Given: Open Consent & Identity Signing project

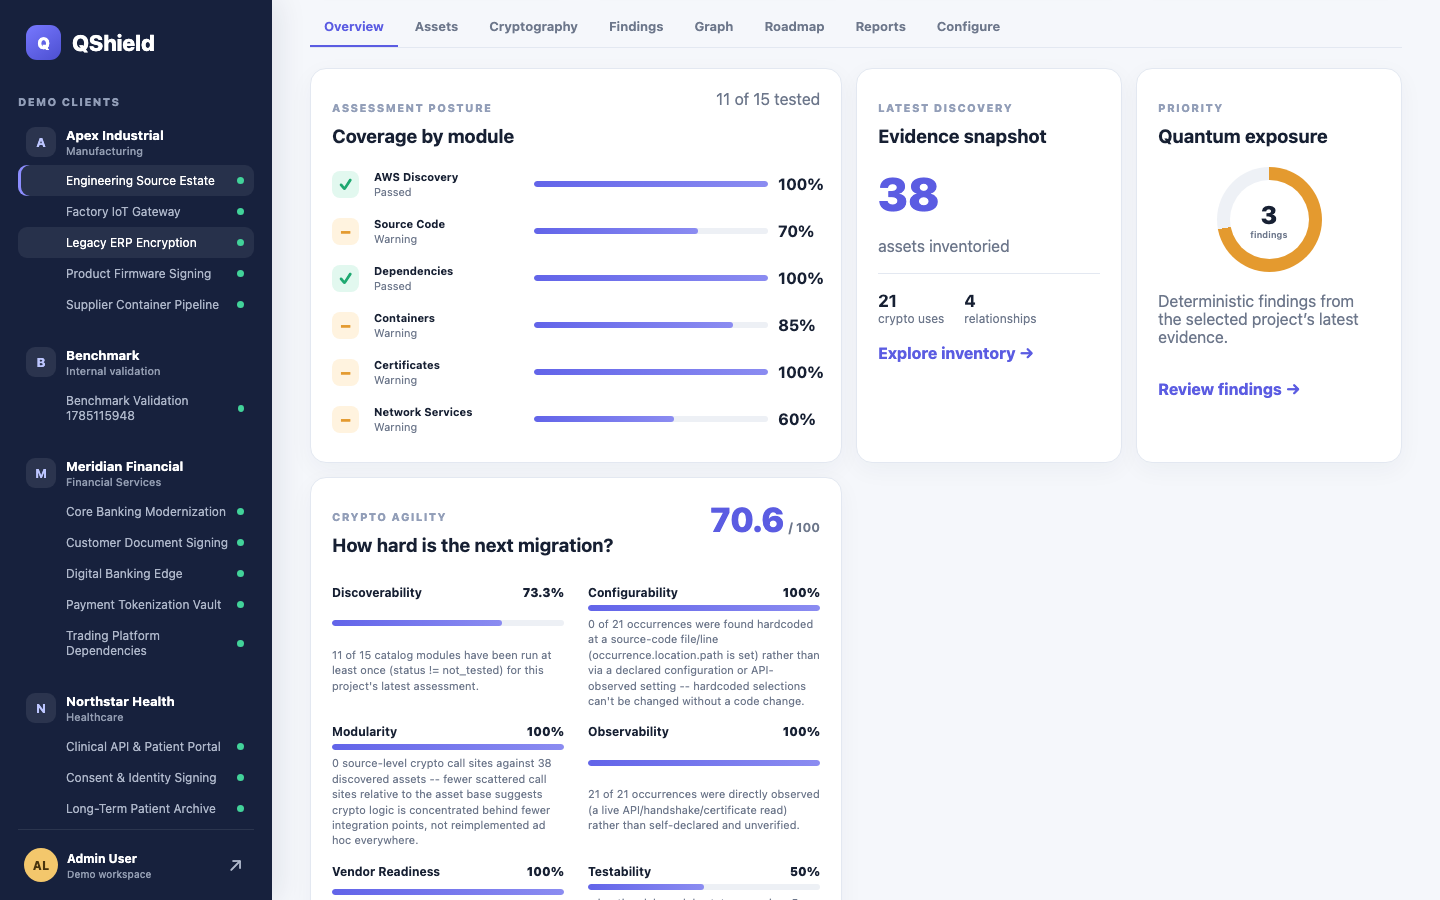Looking at the screenshot, I should tap(136, 778).
